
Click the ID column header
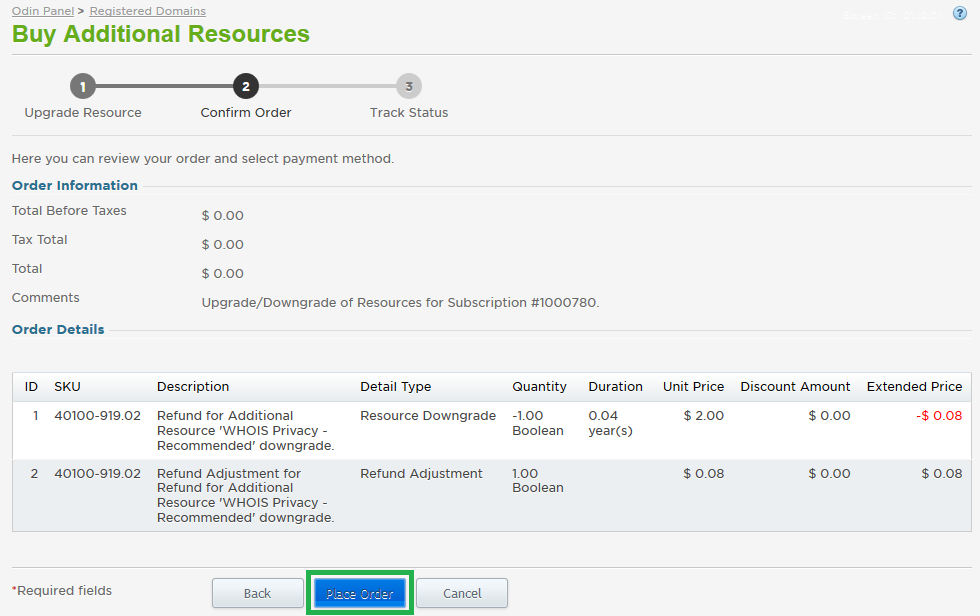pyautogui.click(x=31, y=387)
